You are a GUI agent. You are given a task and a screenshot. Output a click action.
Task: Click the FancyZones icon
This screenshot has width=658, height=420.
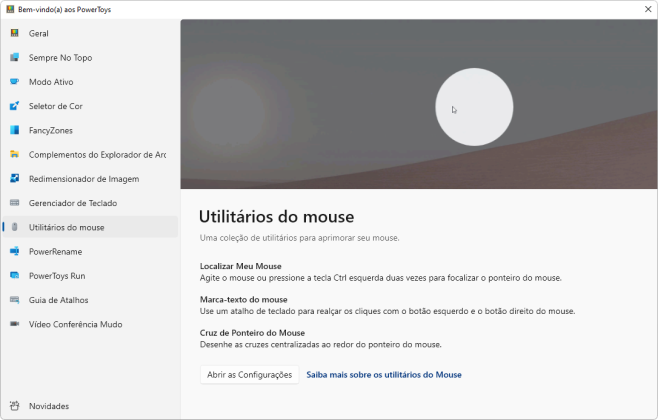point(15,130)
